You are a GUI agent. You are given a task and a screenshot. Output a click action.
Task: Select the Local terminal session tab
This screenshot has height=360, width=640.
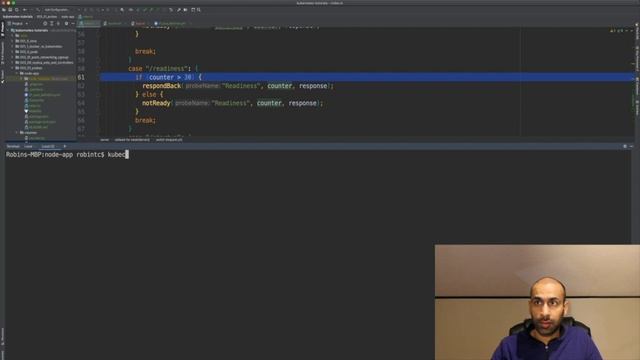pos(28,147)
